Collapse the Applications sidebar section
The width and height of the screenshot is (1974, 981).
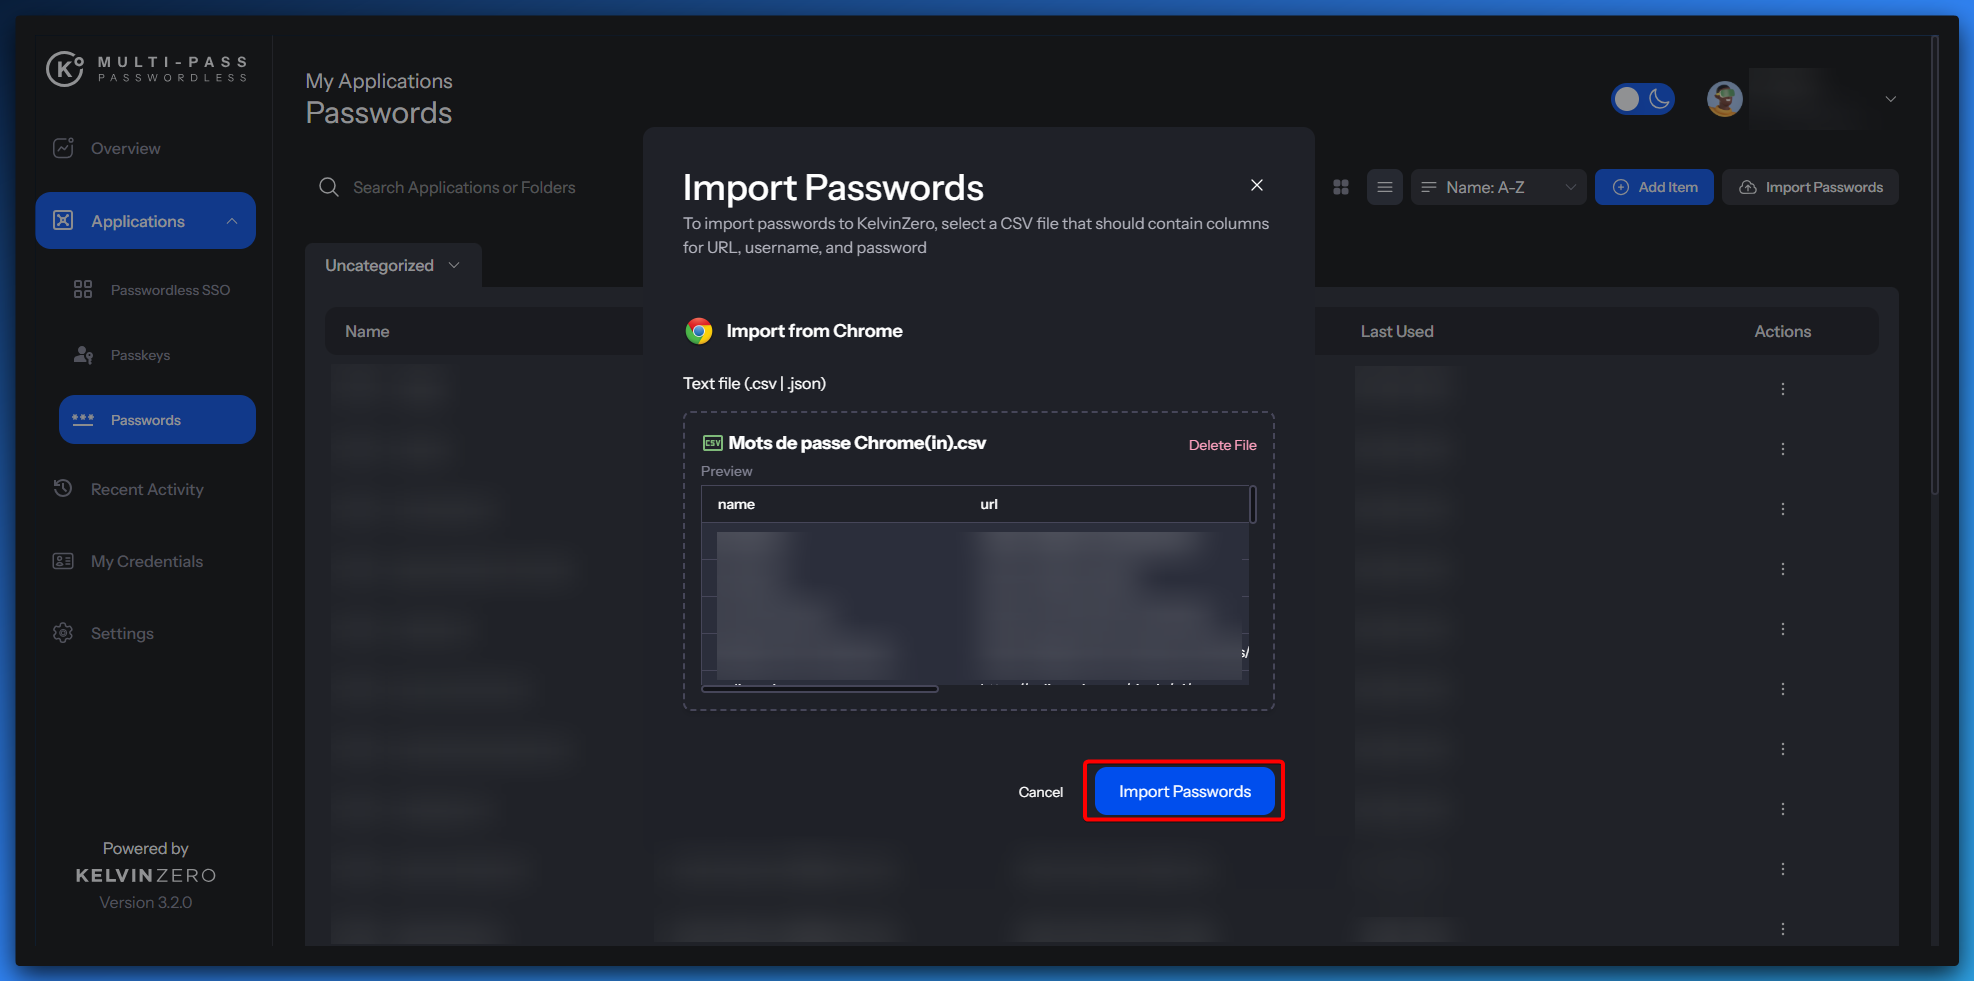tap(232, 221)
